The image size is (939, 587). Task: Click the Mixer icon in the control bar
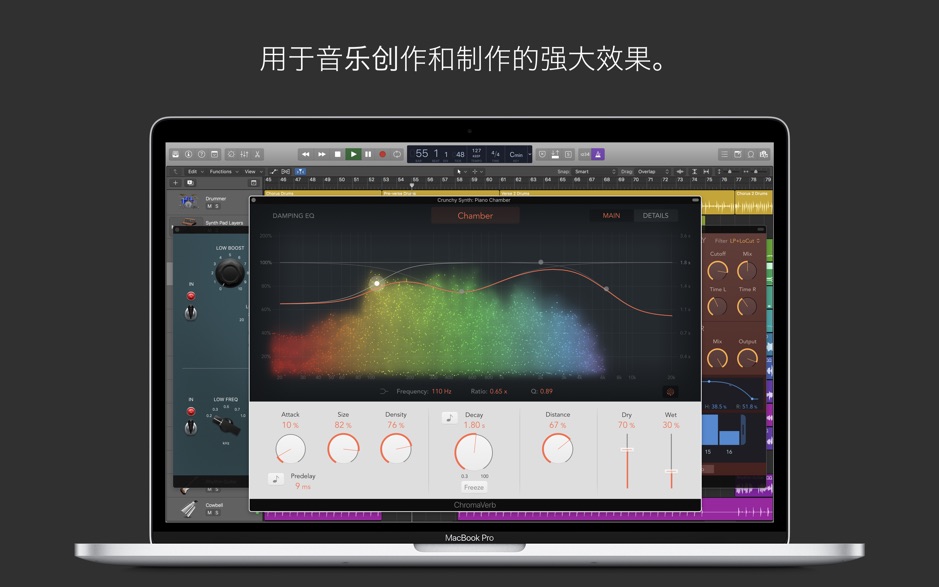coord(245,155)
